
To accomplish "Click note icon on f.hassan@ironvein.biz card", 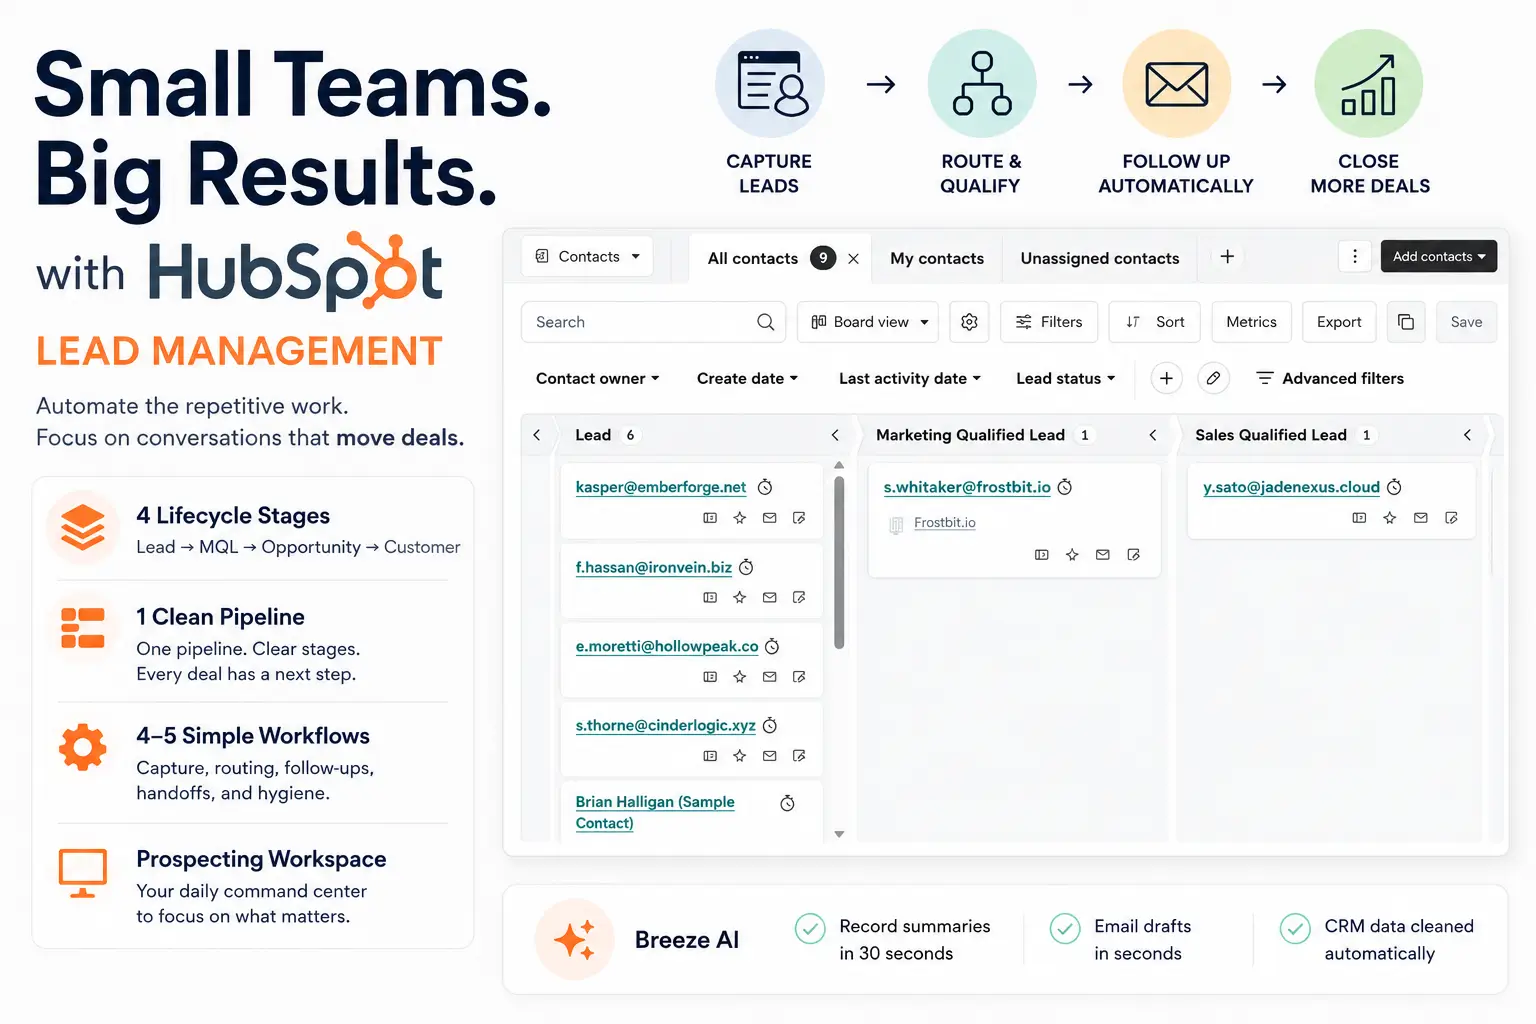I will pos(799,597).
